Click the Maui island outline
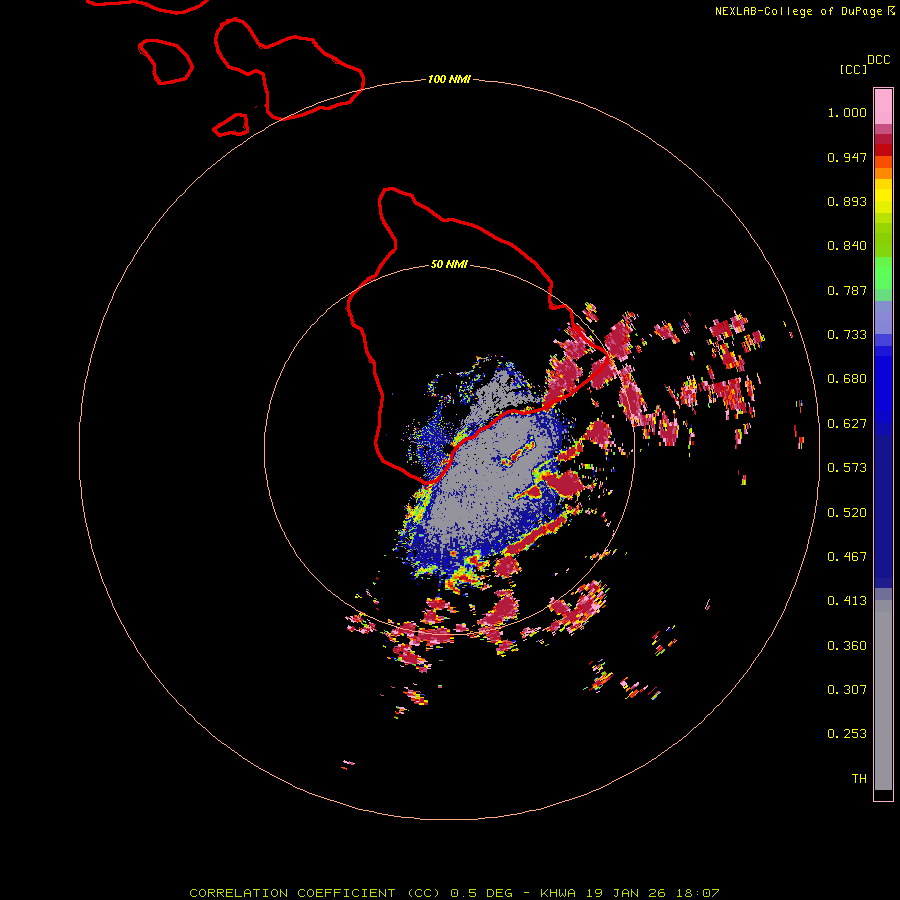Image resolution: width=900 pixels, height=900 pixels. coord(289,69)
